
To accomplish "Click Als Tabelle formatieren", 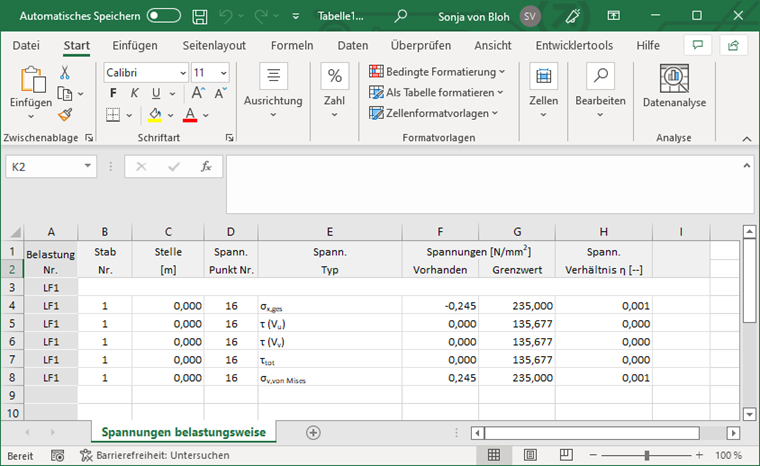I will click(436, 93).
